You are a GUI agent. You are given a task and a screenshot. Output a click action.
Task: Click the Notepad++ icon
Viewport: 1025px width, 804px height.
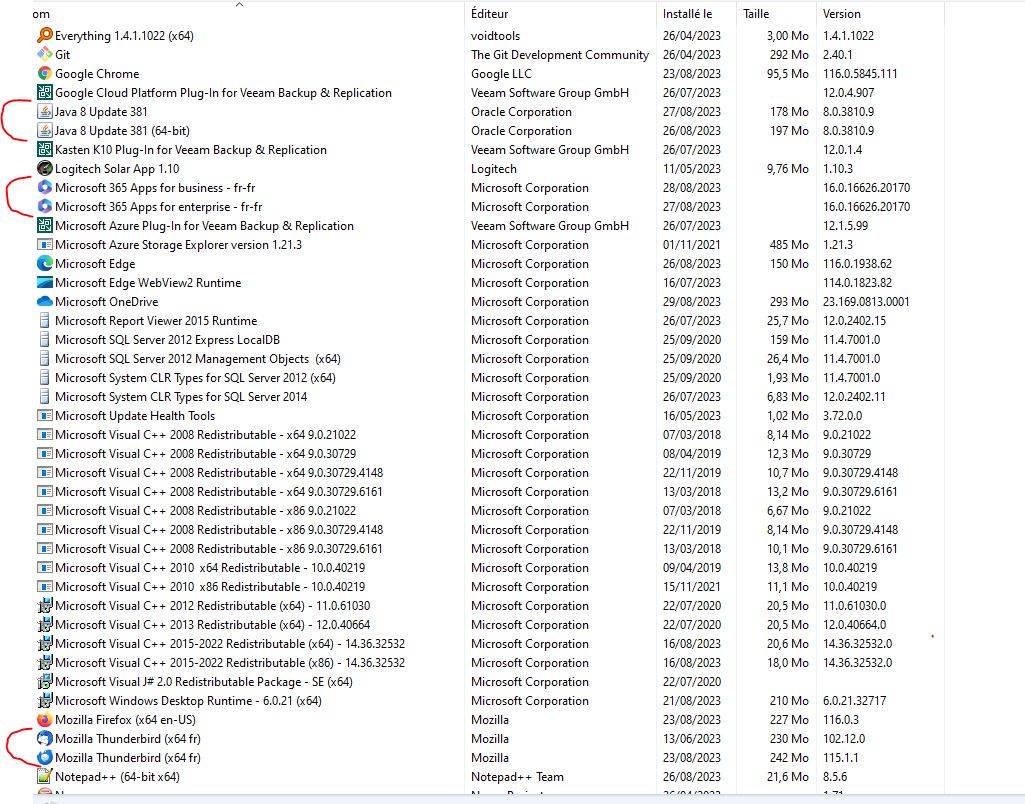pyautogui.click(x=44, y=776)
